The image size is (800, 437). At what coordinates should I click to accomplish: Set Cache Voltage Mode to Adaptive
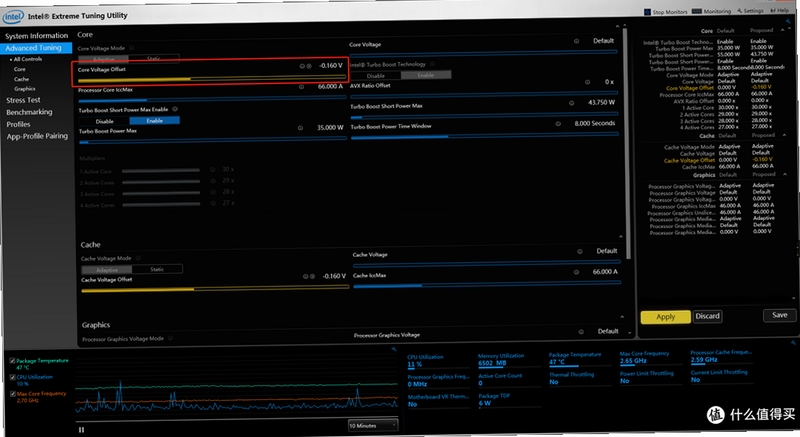point(107,270)
